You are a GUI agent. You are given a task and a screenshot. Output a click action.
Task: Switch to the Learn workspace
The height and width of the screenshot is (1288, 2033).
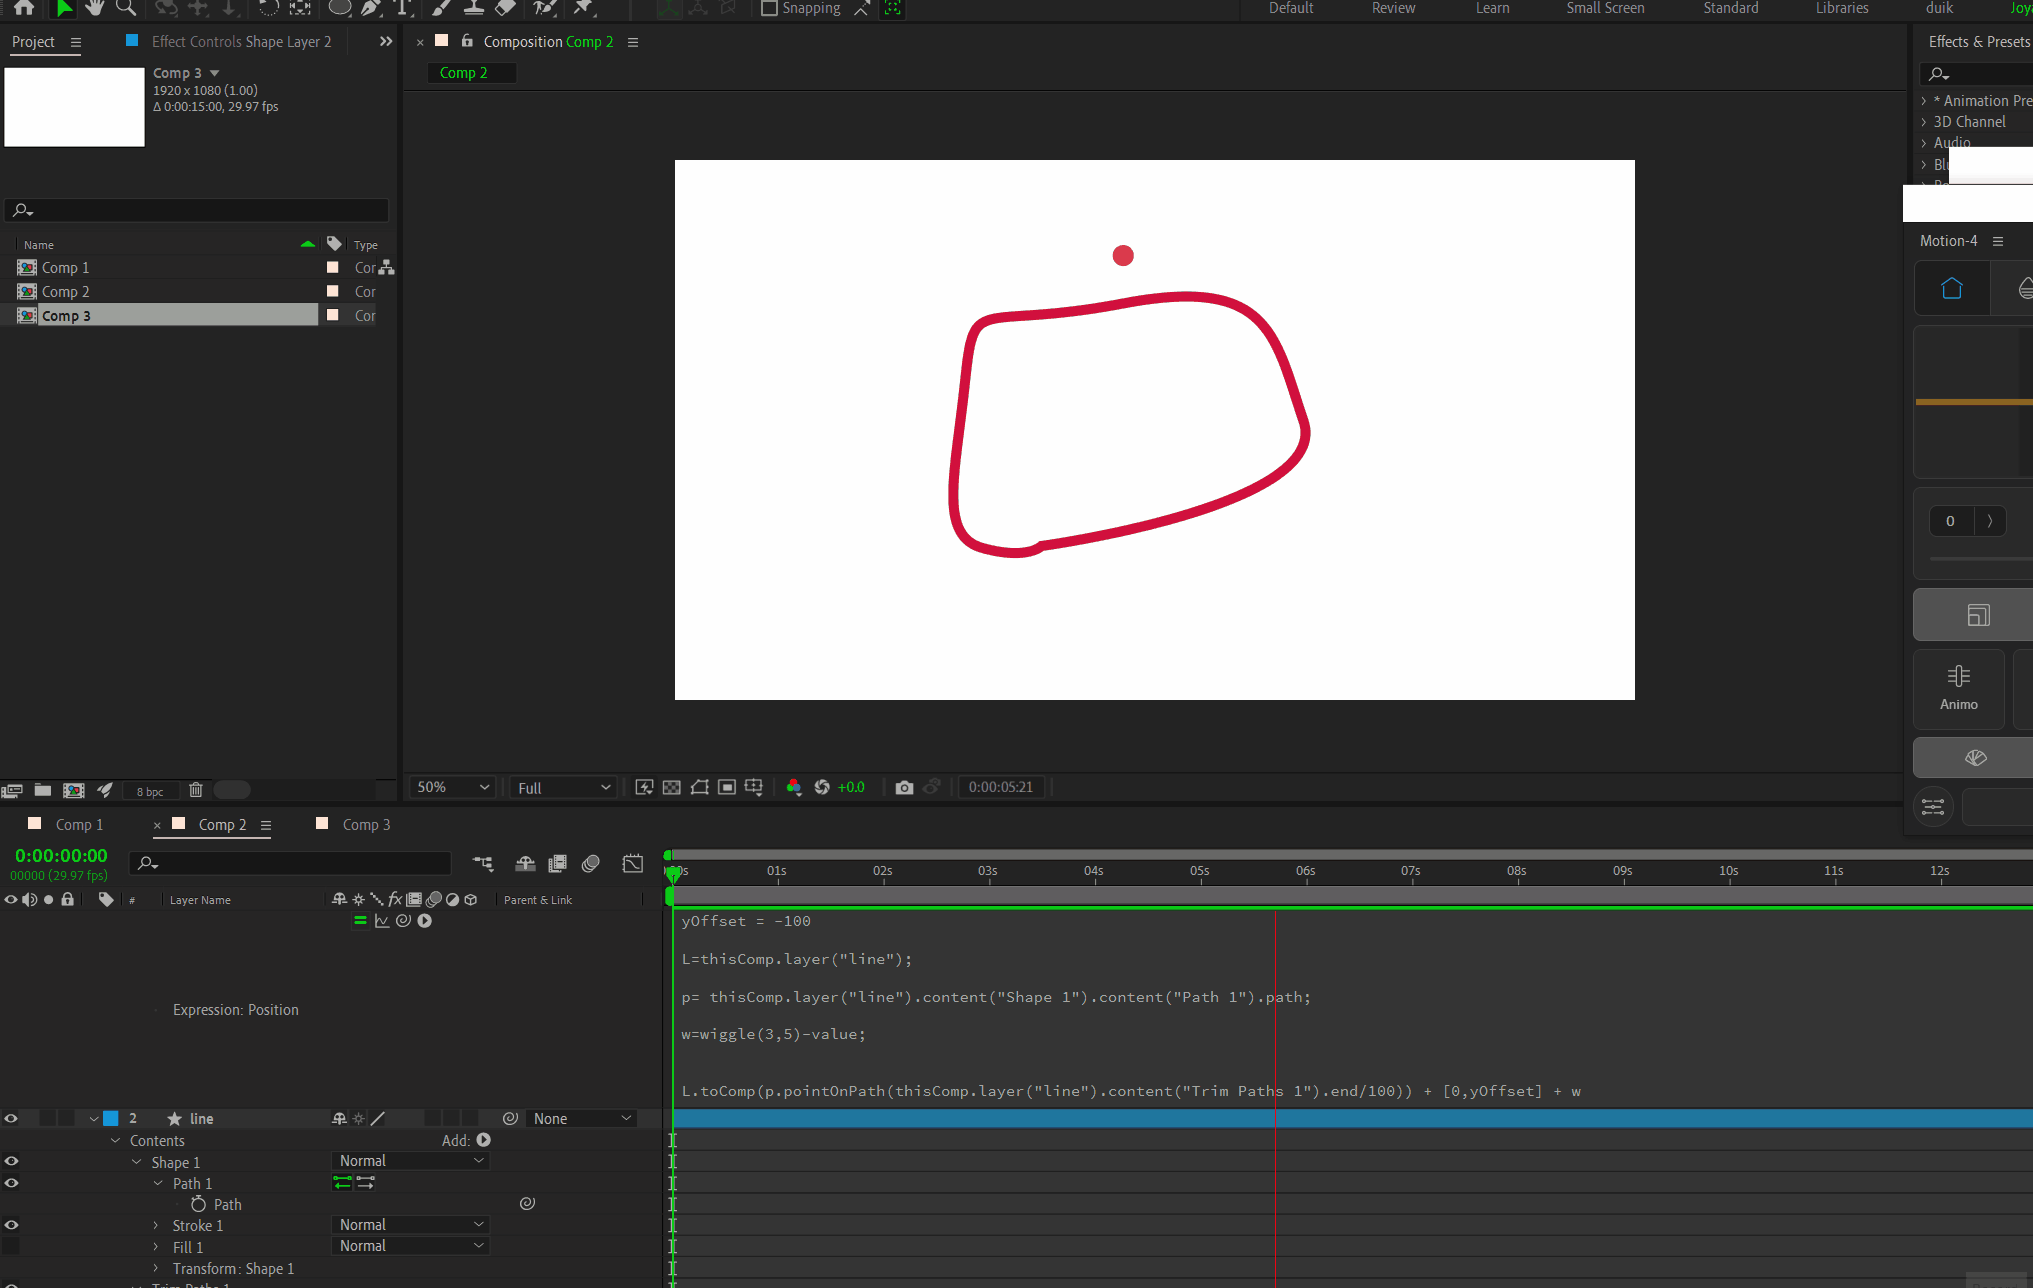click(1492, 8)
